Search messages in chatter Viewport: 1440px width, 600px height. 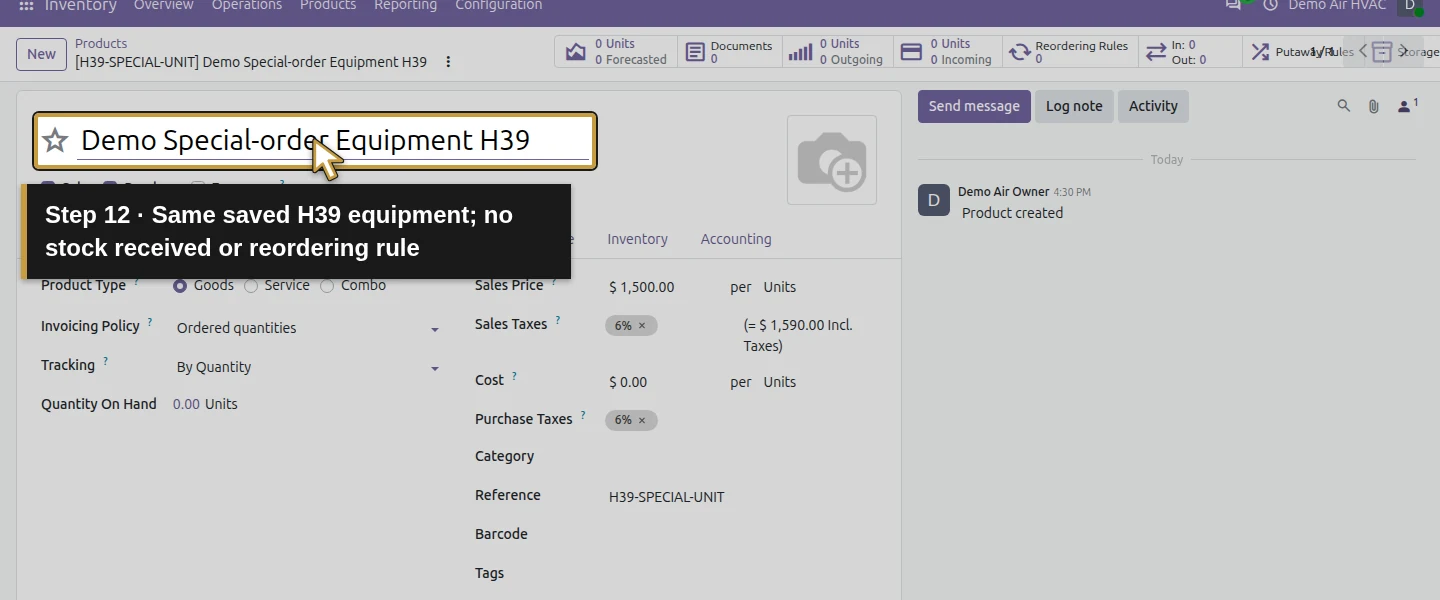tap(1344, 106)
